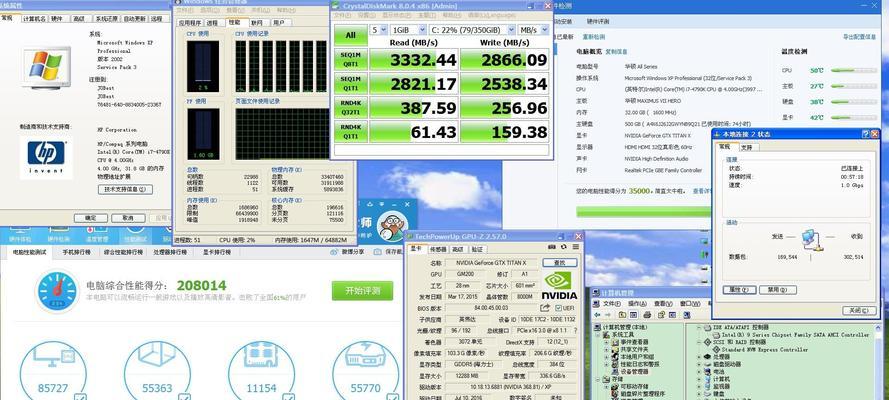This screenshot has height=400, width=889.
Task: Toggle the UEFI checkbox in GPU-Z
Action: tap(558, 308)
